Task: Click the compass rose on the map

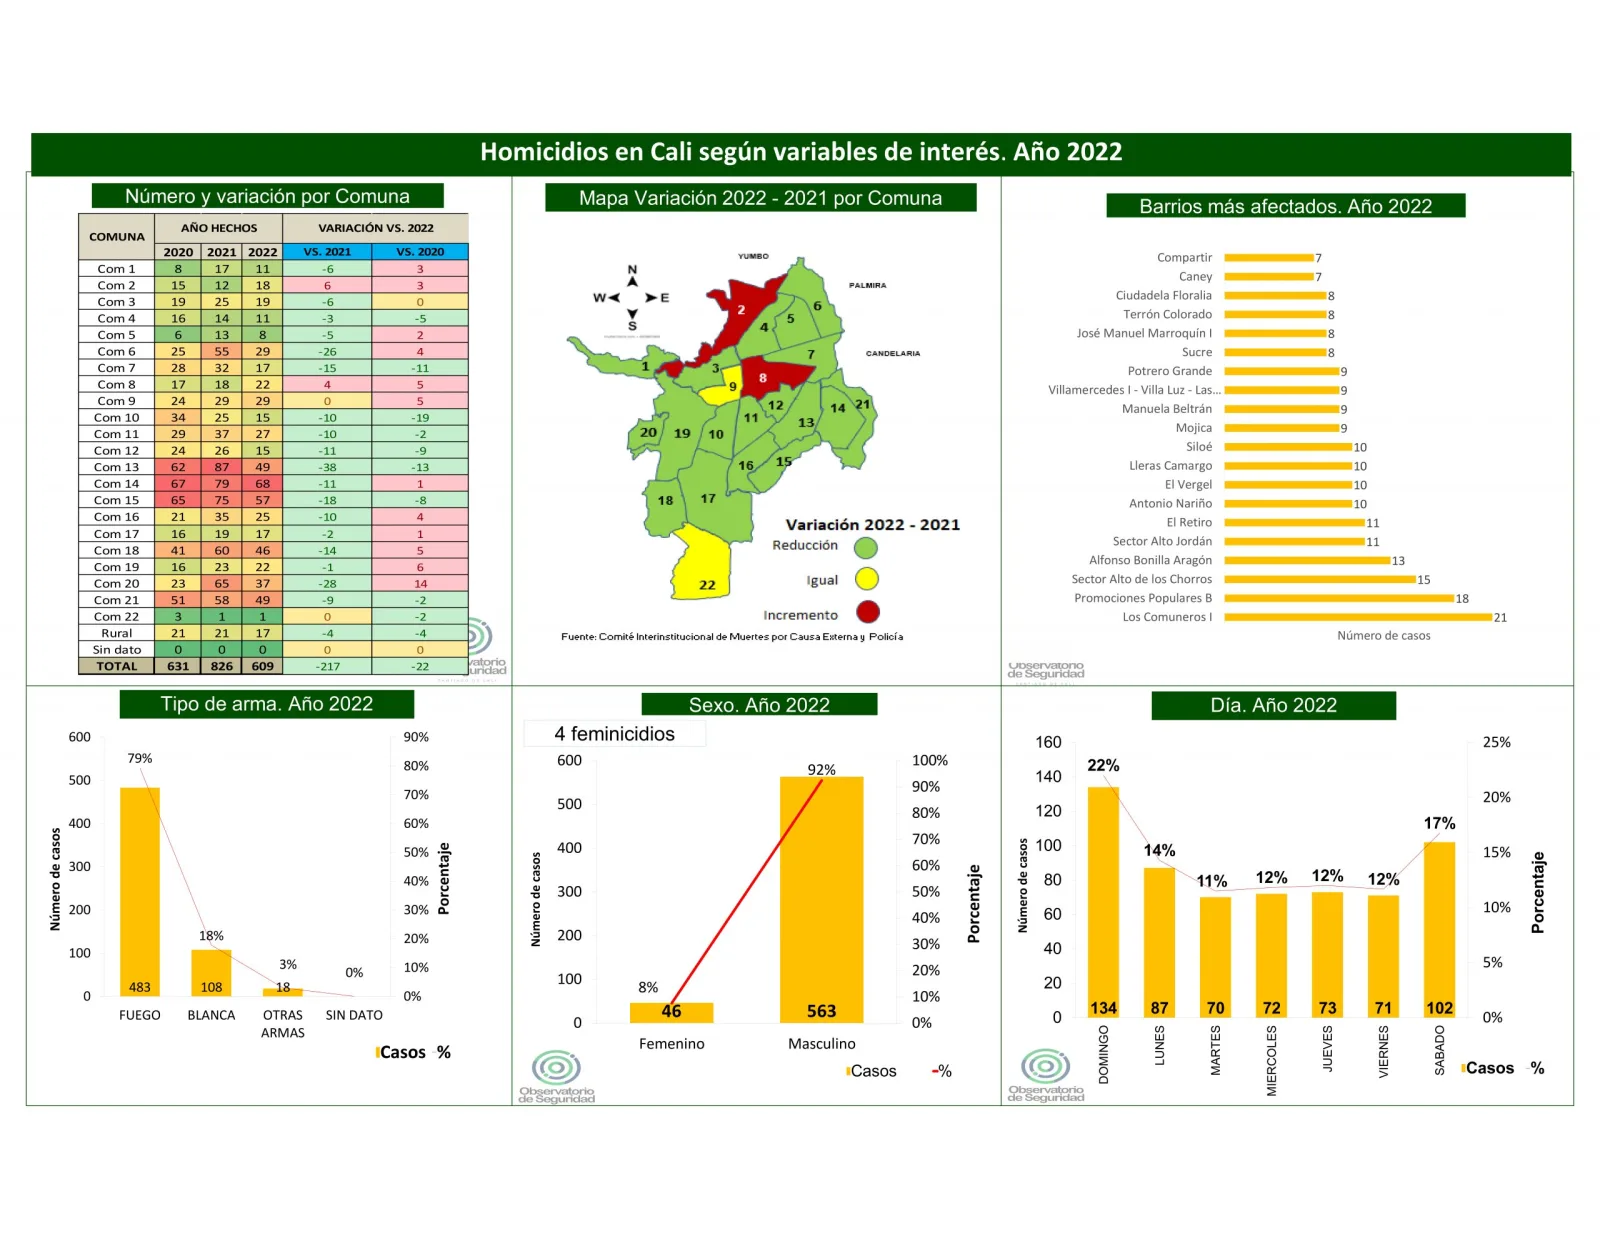Action: pyautogui.click(x=632, y=297)
